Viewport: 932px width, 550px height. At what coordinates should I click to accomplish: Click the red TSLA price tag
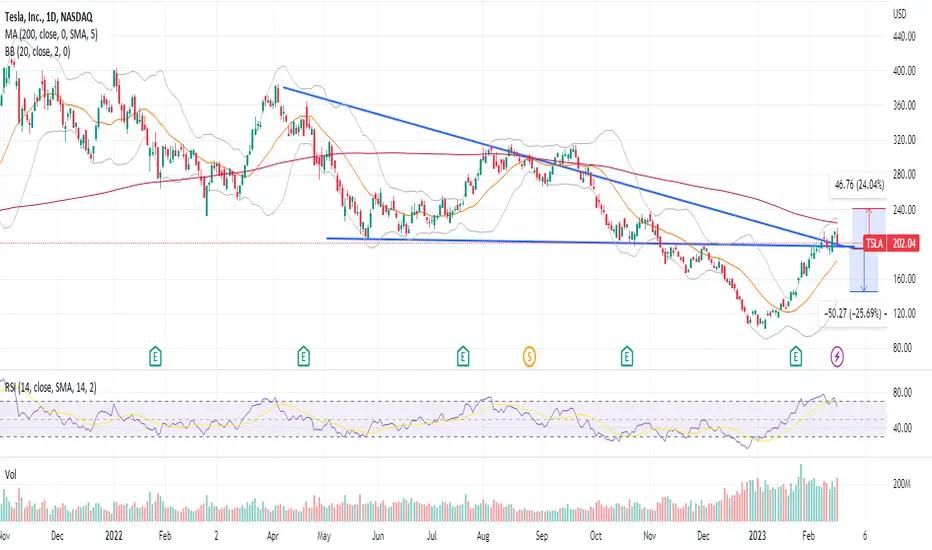(874, 243)
